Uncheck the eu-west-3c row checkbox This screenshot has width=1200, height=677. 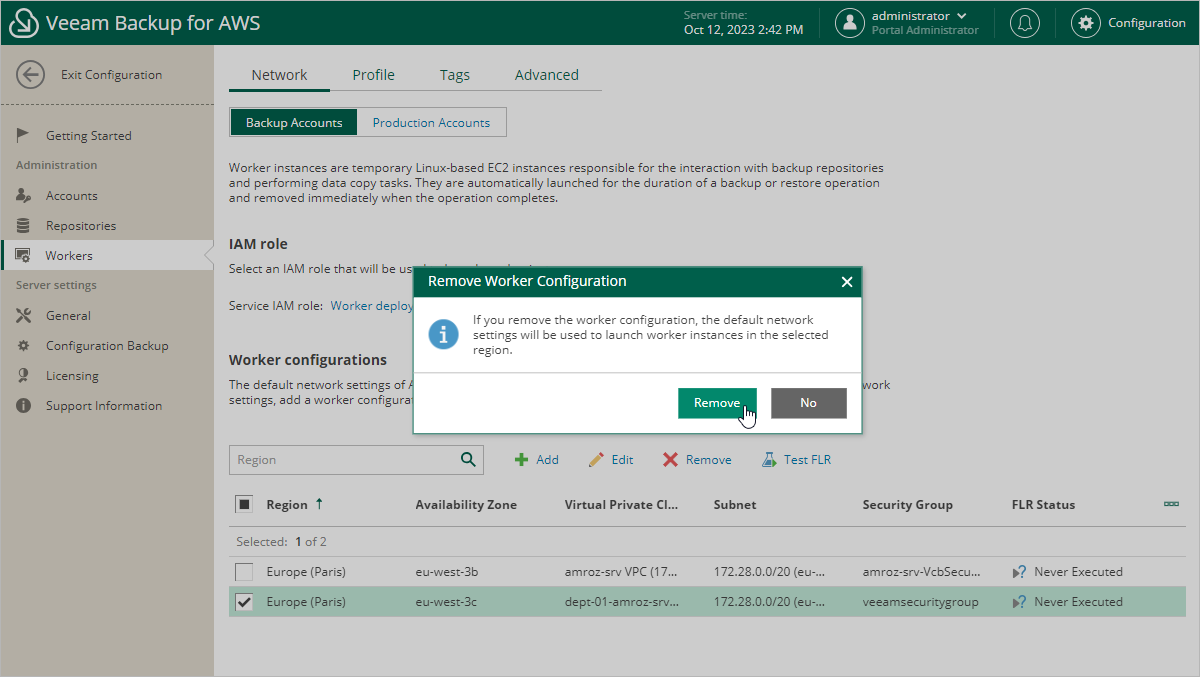(x=244, y=602)
